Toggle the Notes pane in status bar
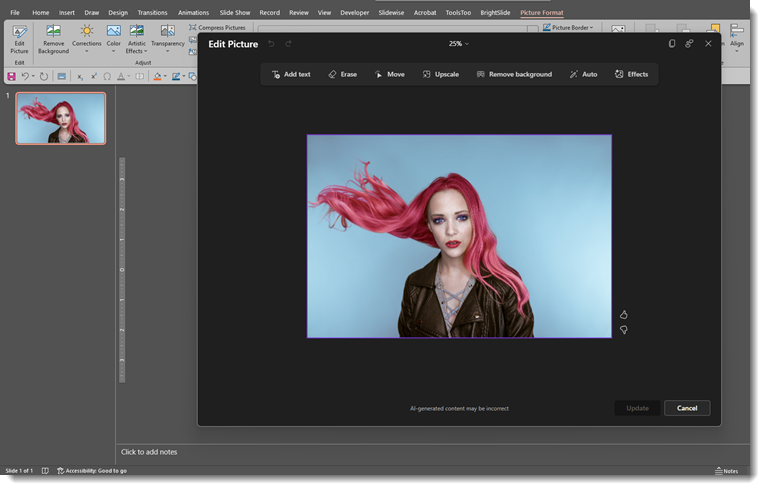The width and height of the screenshot is (765, 490). (x=726, y=470)
